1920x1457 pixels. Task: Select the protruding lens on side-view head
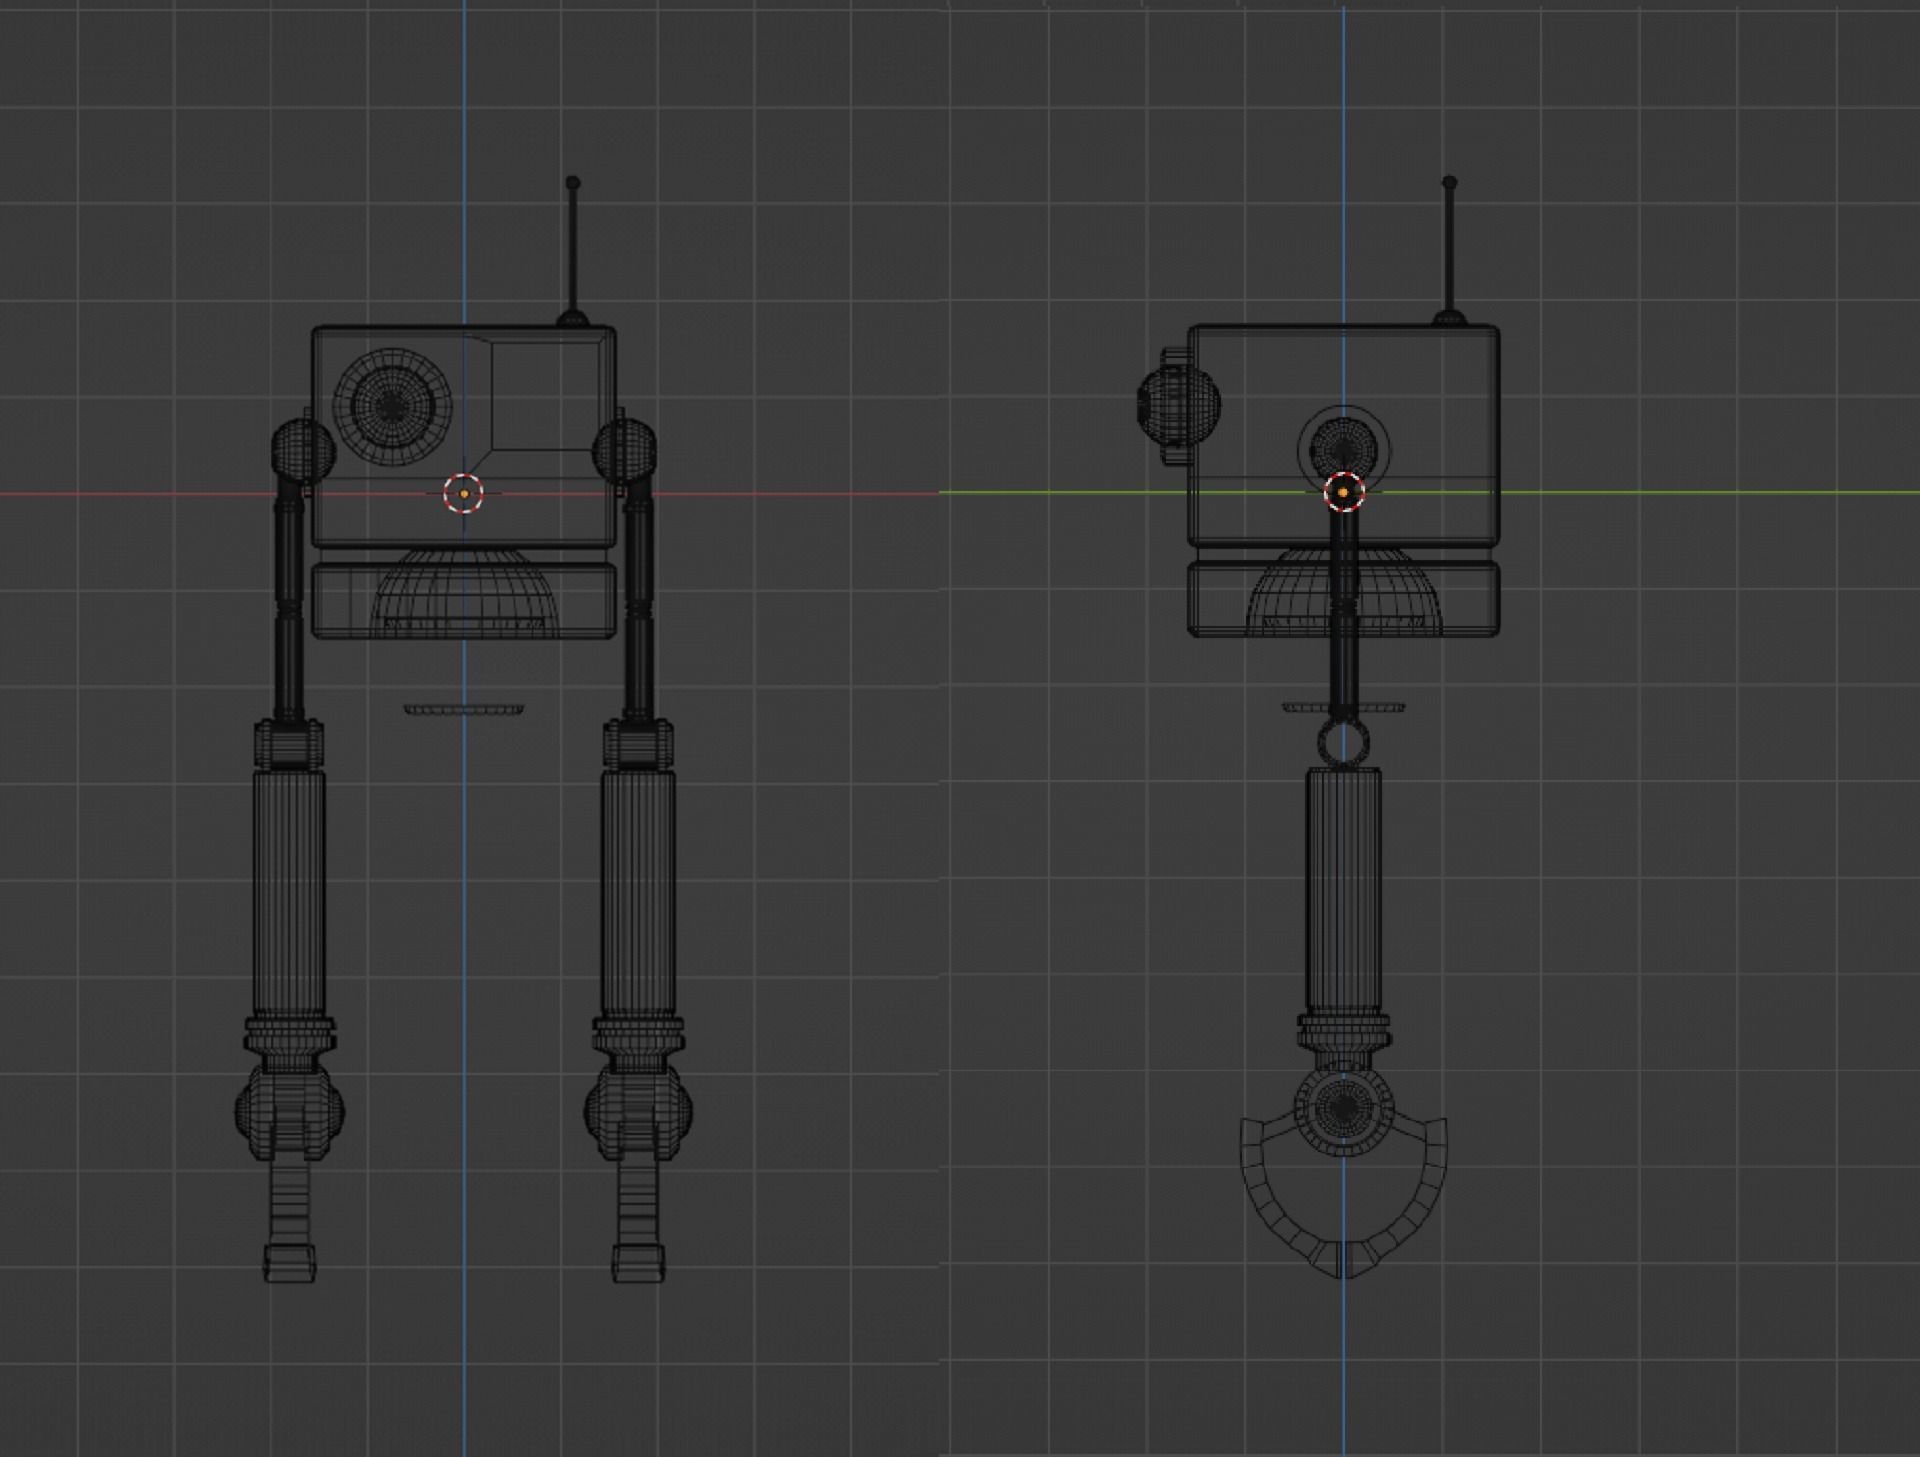(1179, 404)
